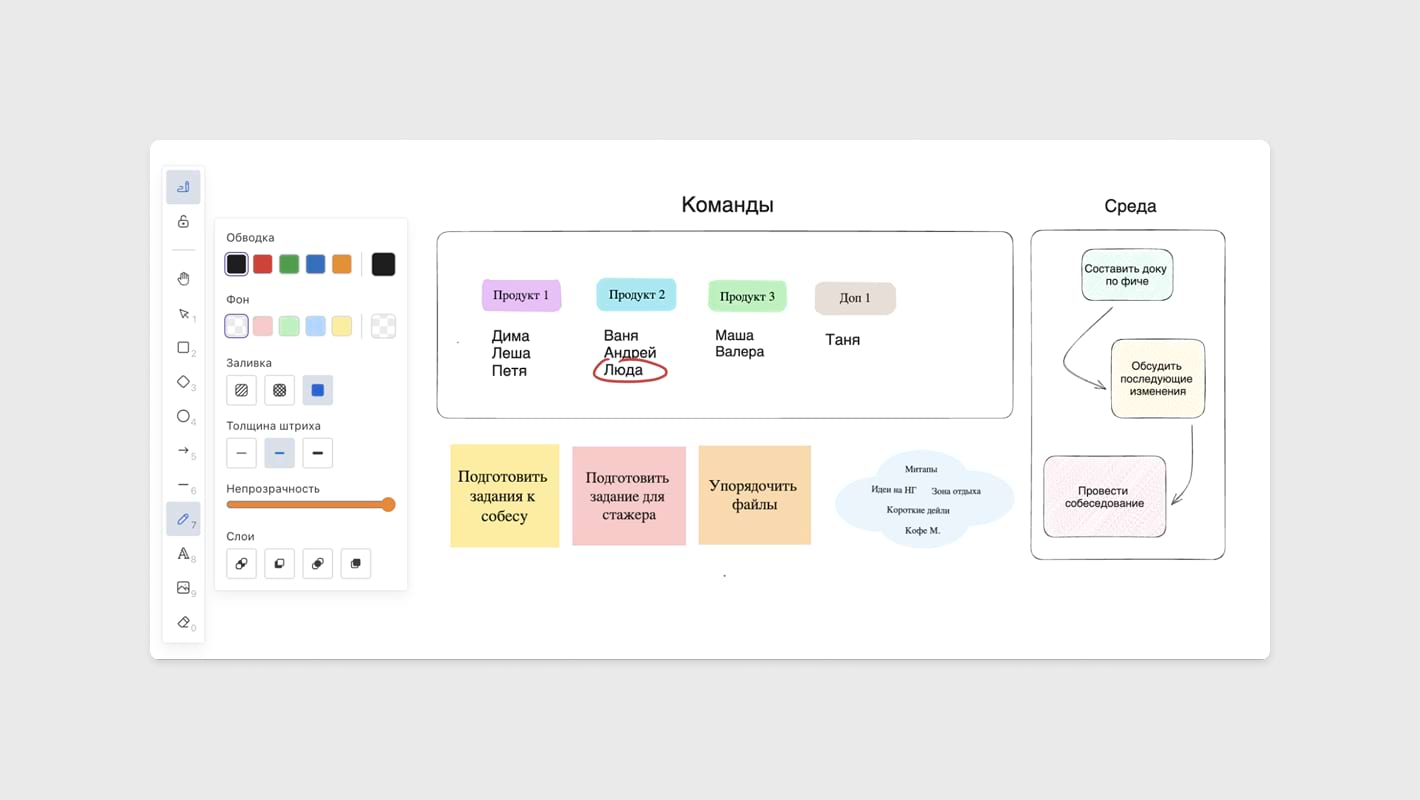Choose the Diamond shape tool
The image size is (1420, 800).
point(183,382)
